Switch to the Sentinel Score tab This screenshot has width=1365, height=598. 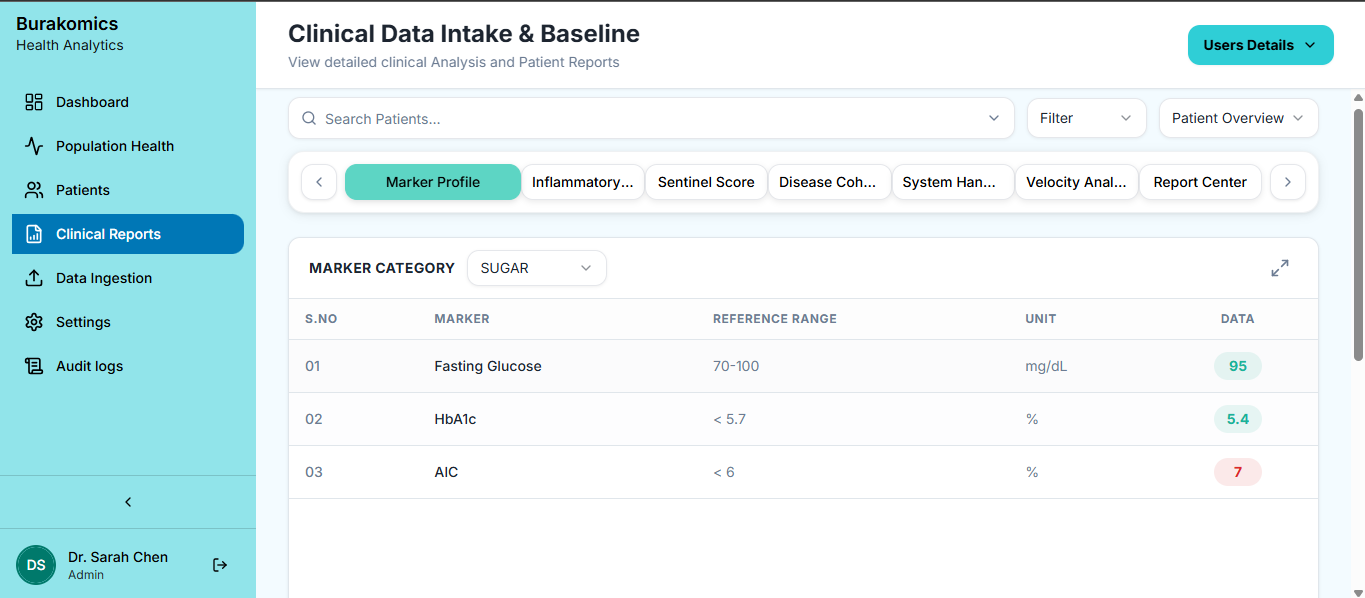tap(706, 182)
